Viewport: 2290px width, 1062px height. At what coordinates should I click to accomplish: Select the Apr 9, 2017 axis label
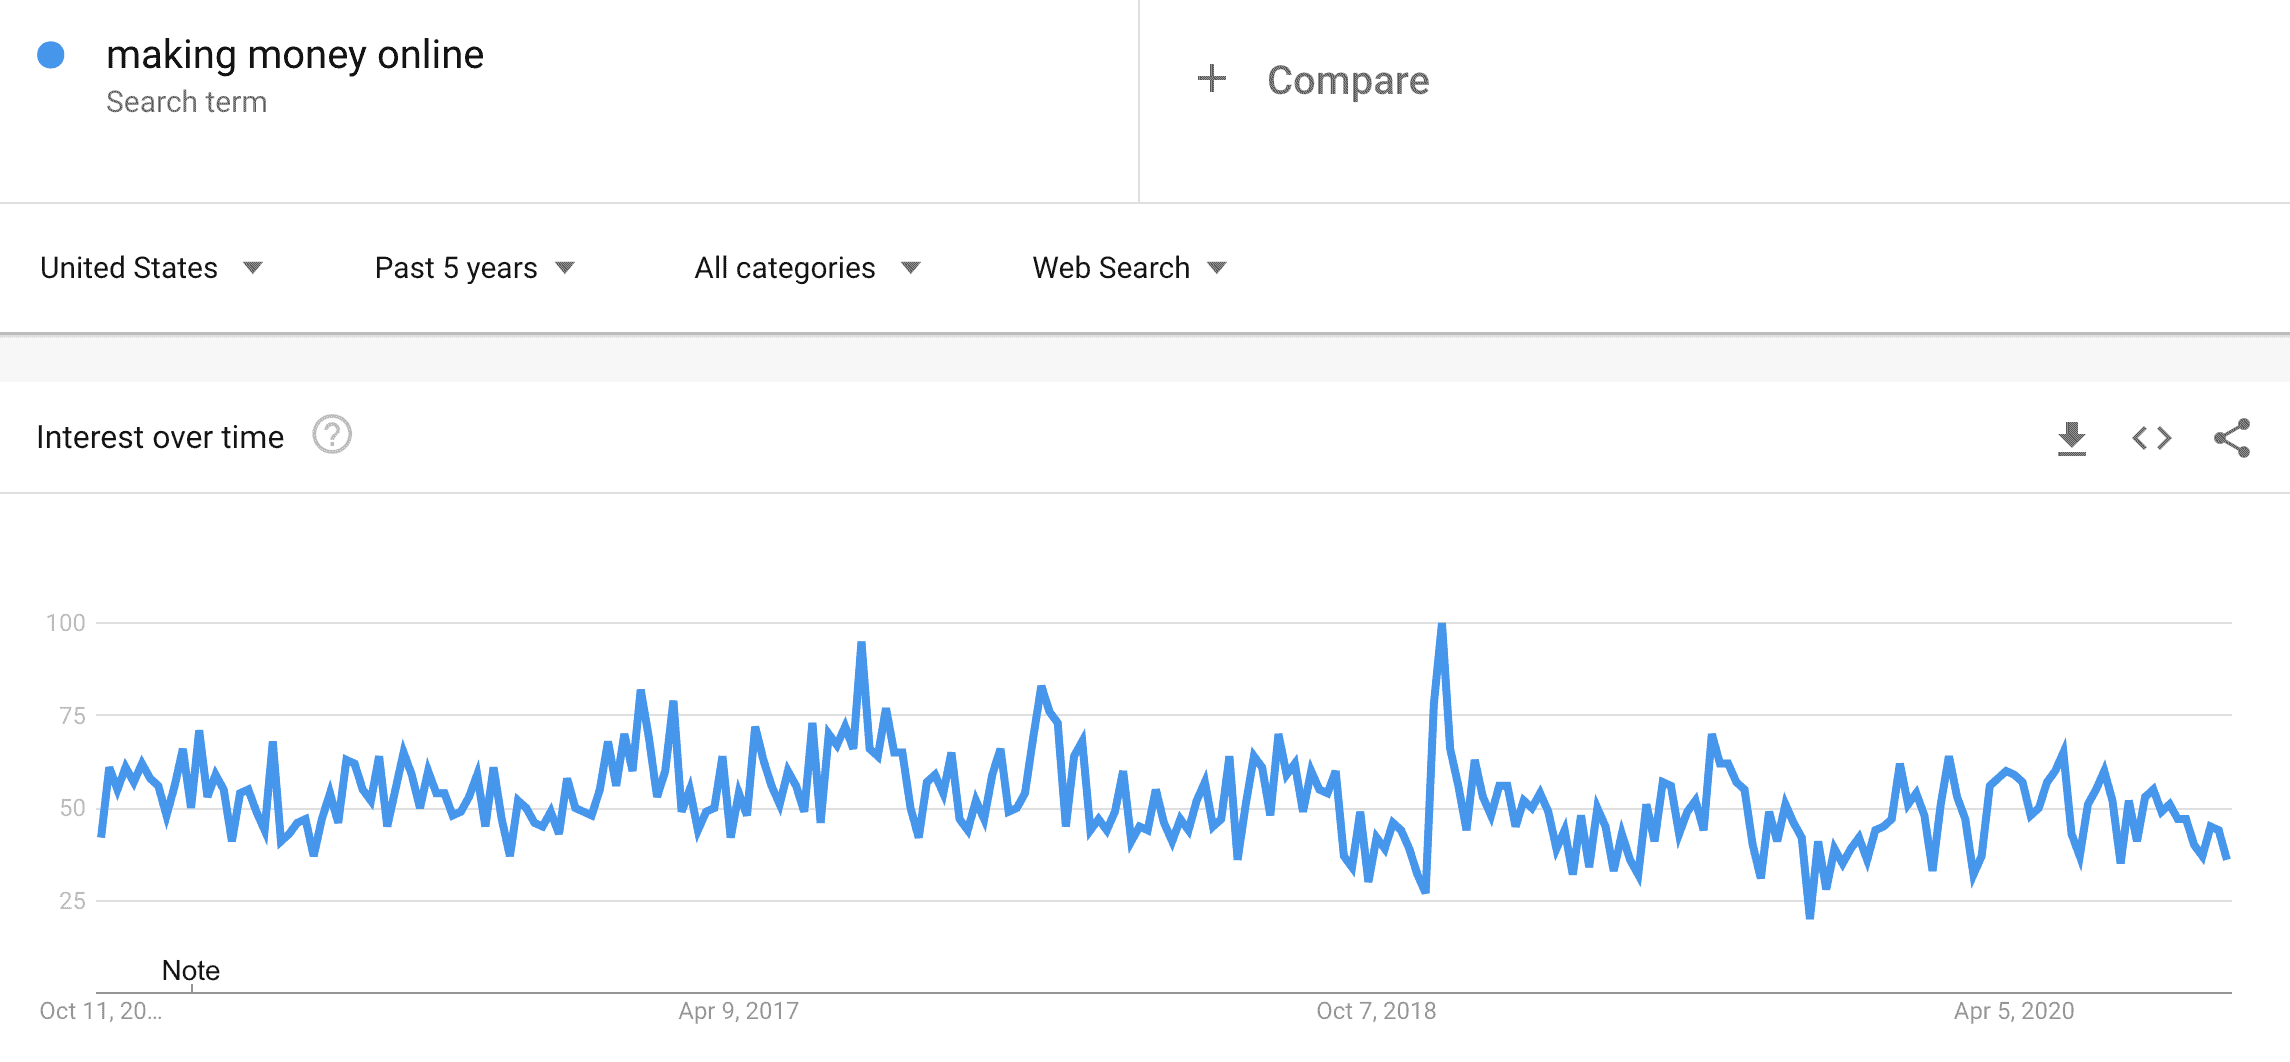point(739,1011)
